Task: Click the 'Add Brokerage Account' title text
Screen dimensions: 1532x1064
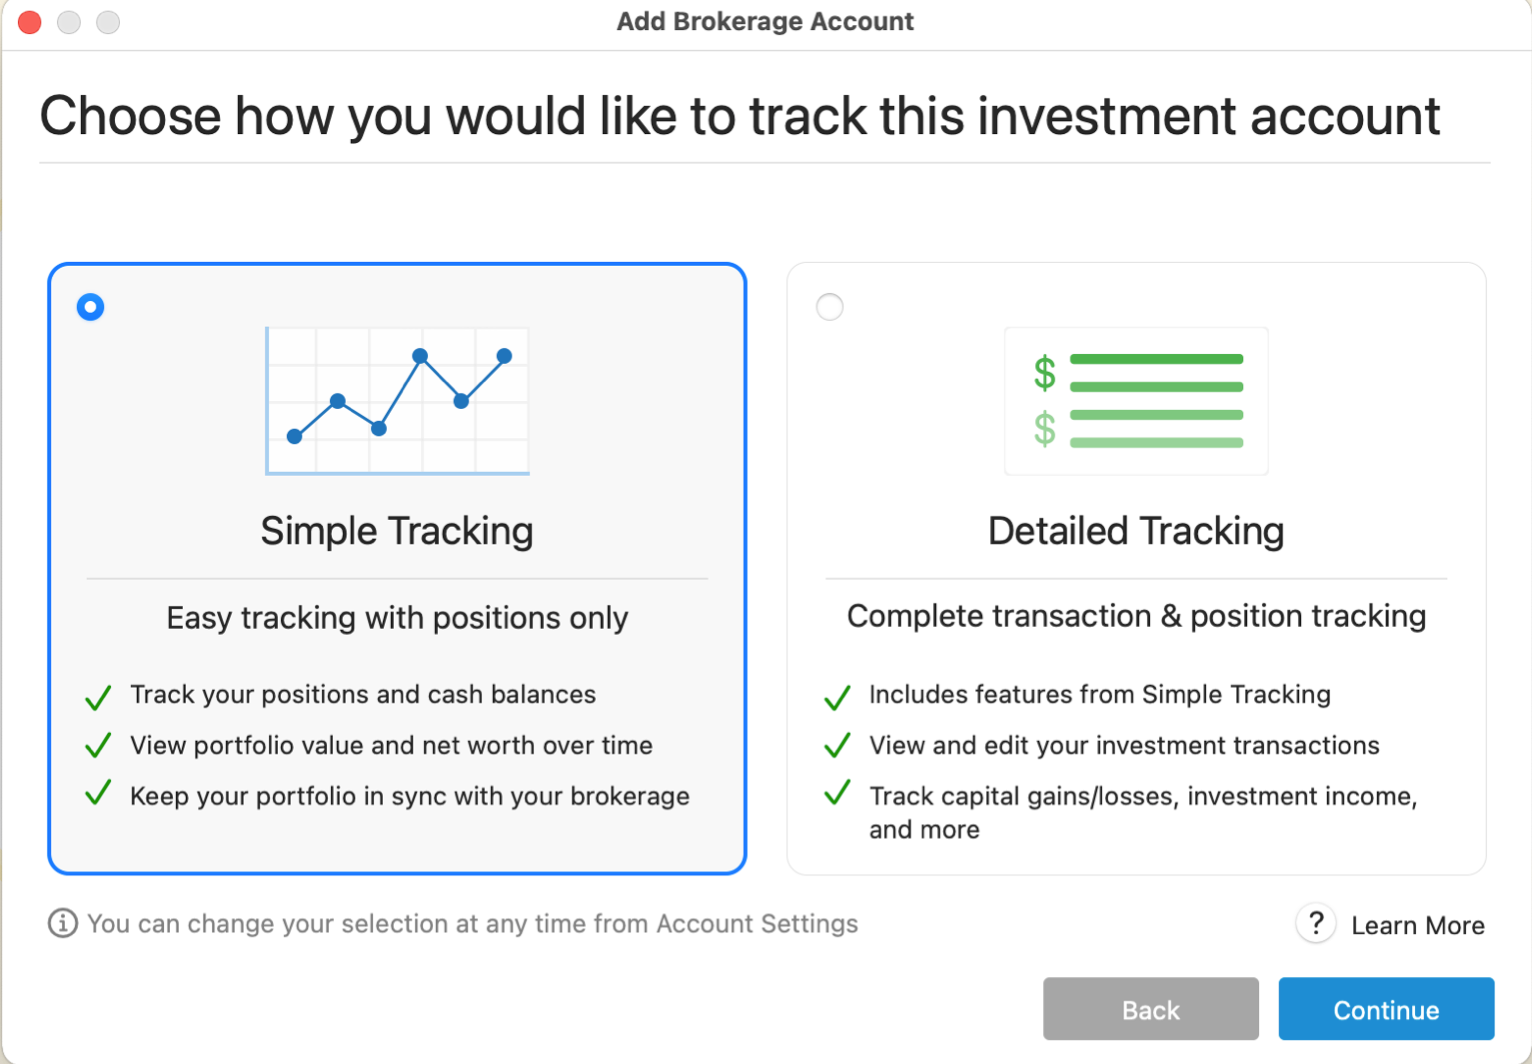Action: click(765, 21)
